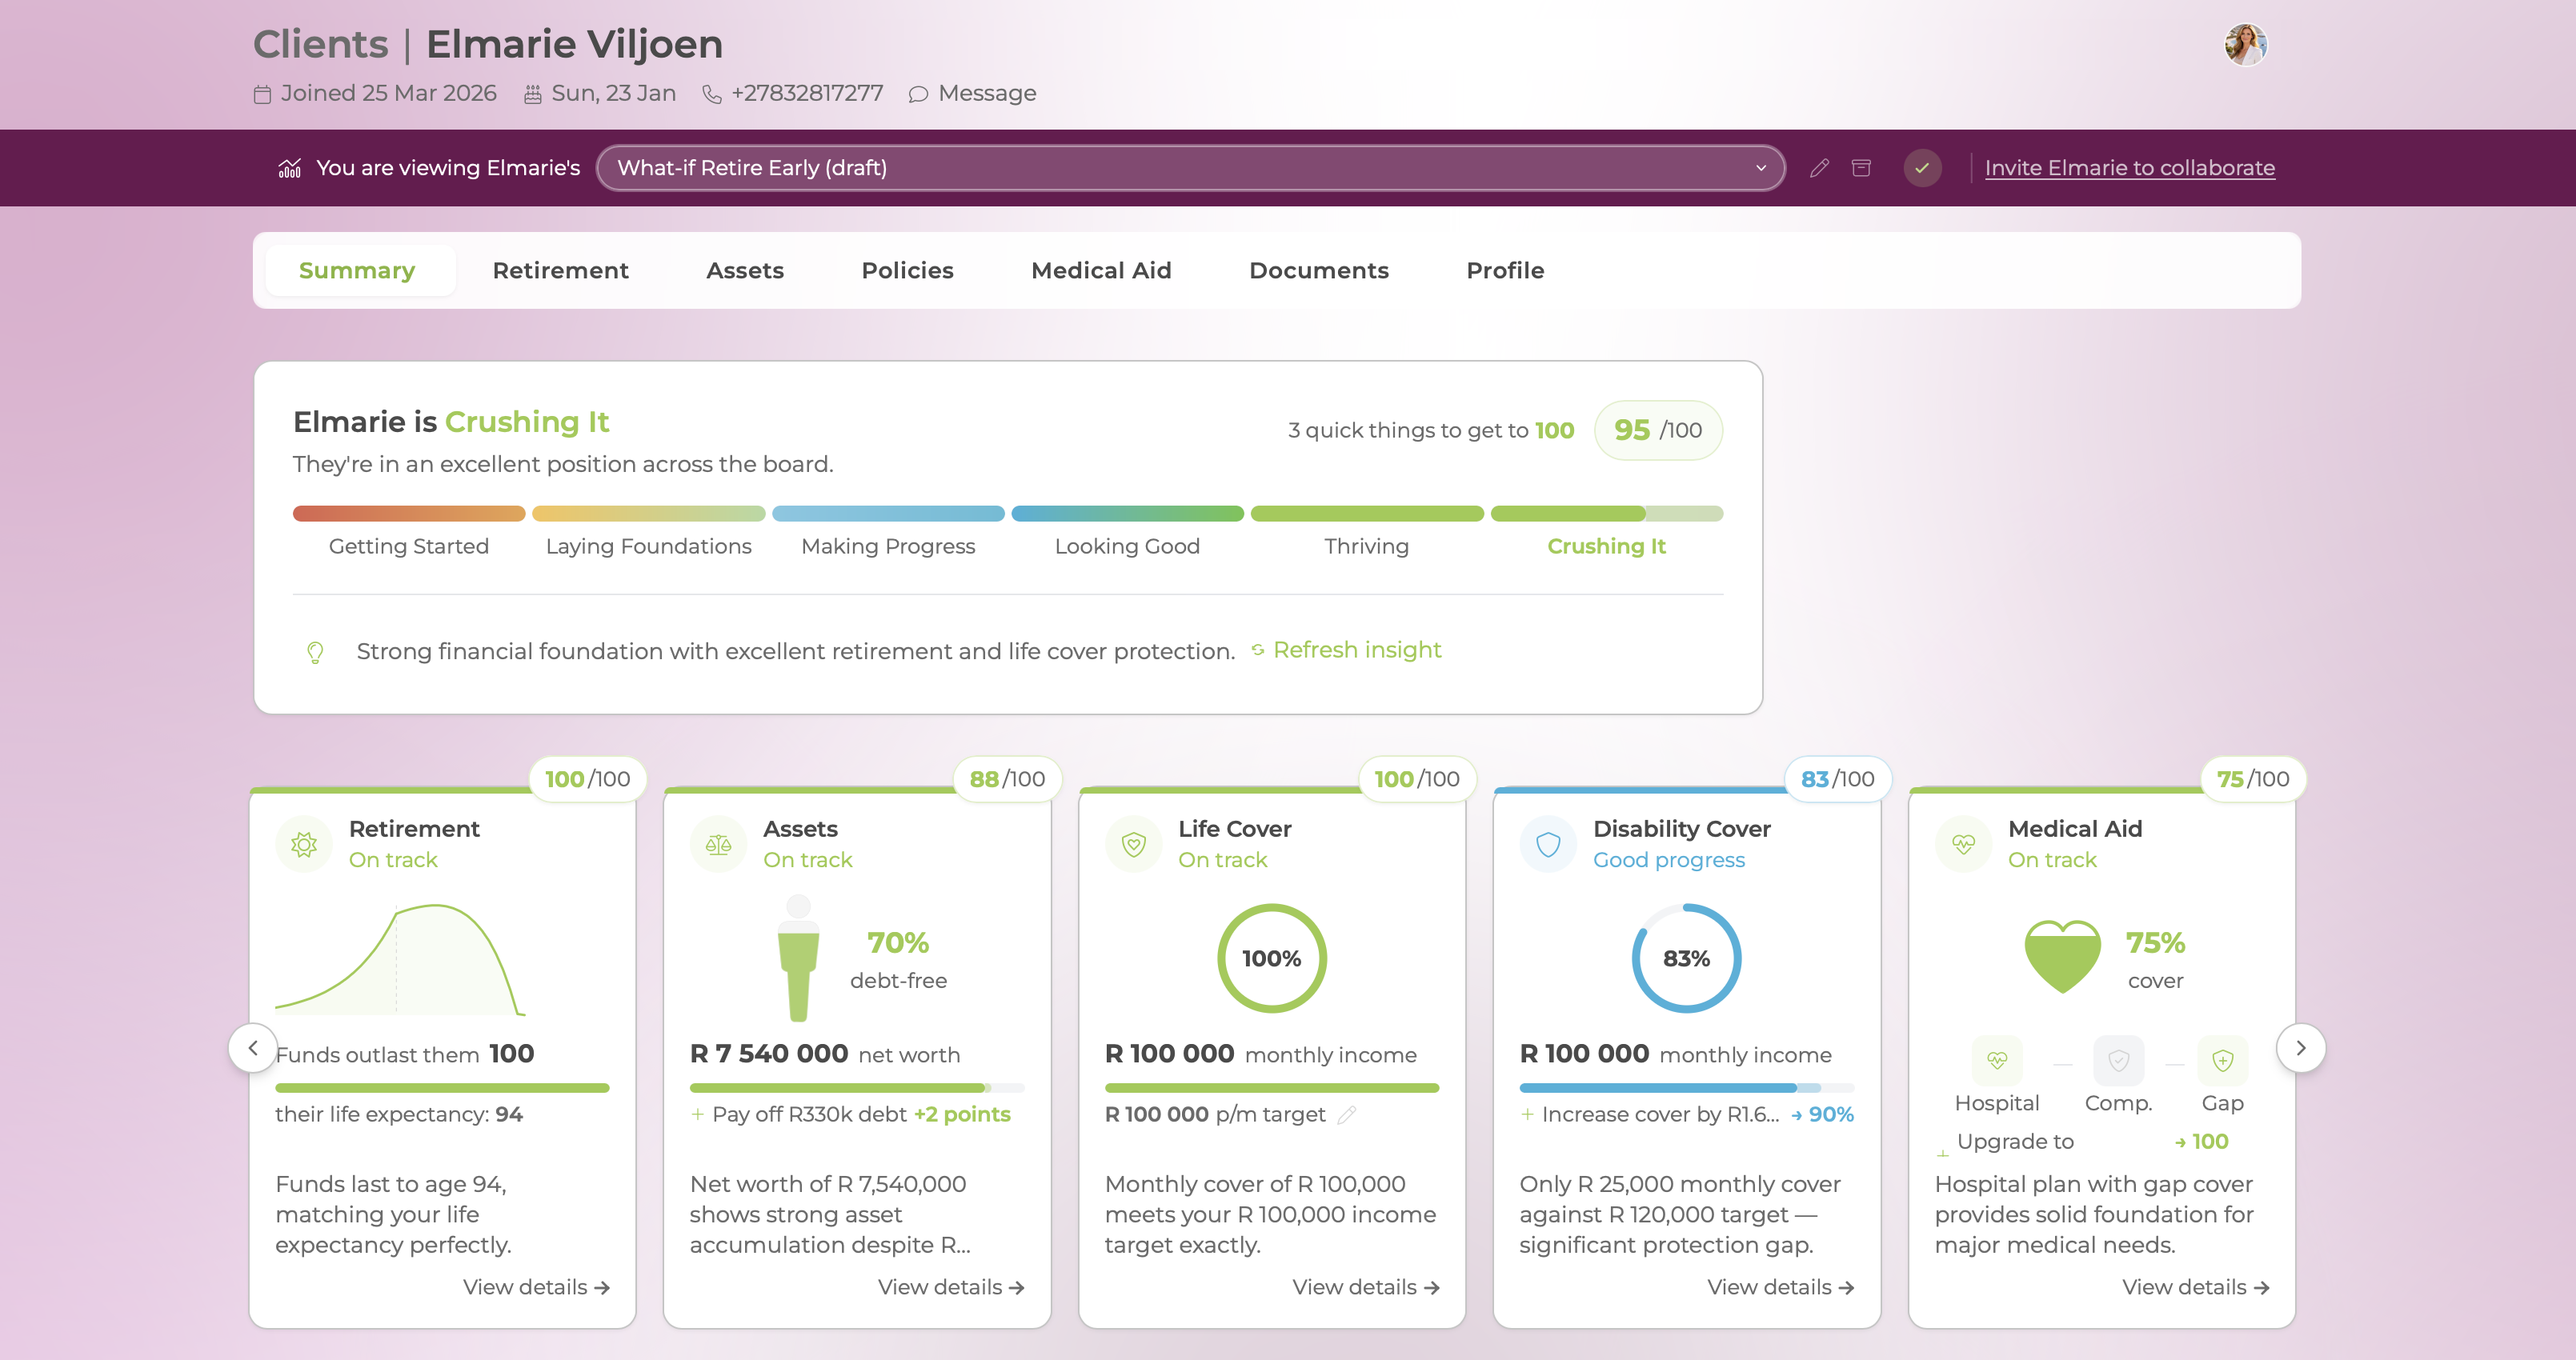Image resolution: width=2576 pixels, height=1360 pixels.
Task: Click the Message speech bubble icon
Action: [918, 94]
